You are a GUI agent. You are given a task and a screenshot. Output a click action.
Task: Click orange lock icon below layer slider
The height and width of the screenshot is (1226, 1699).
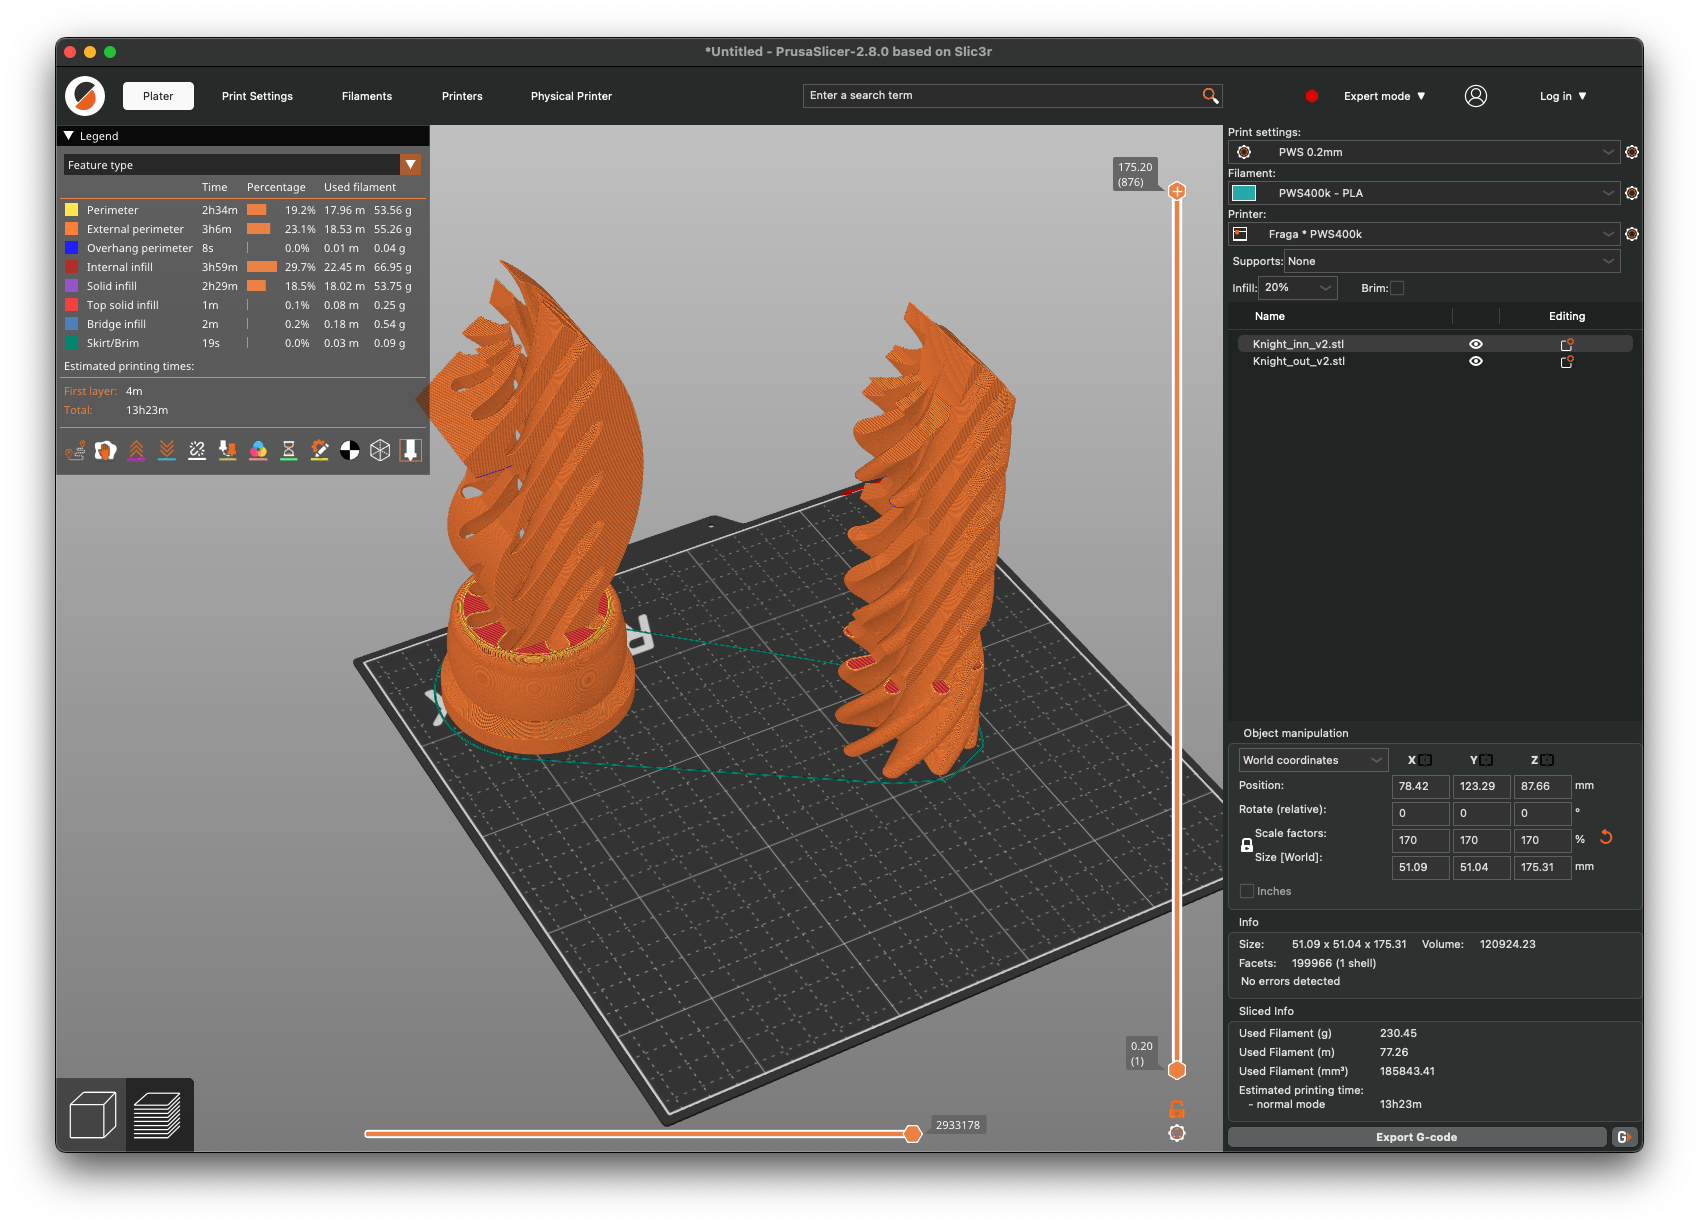pos(1177,1109)
